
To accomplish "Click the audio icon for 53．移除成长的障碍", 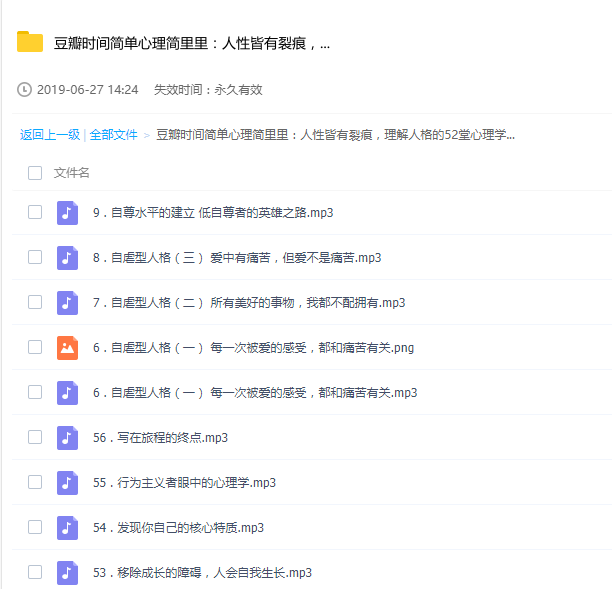I will tap(67, 573).
